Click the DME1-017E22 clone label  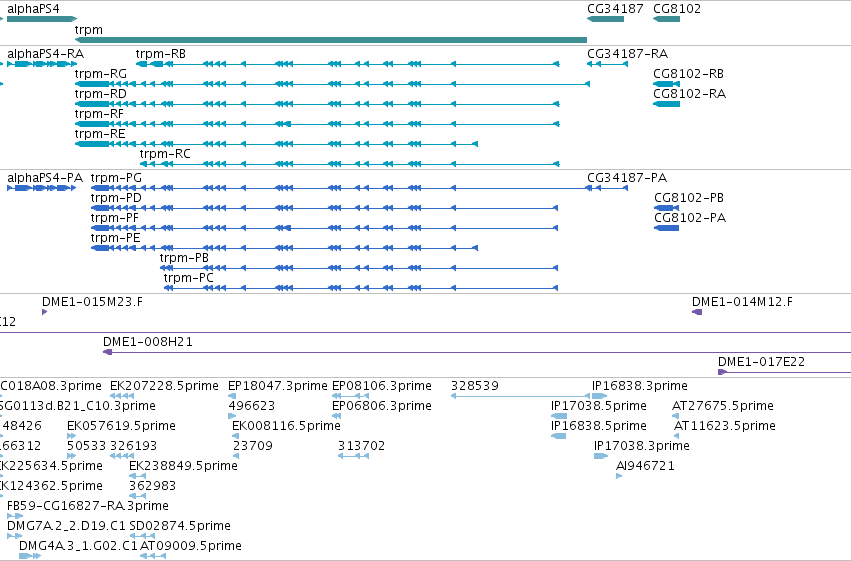(761, 362)
